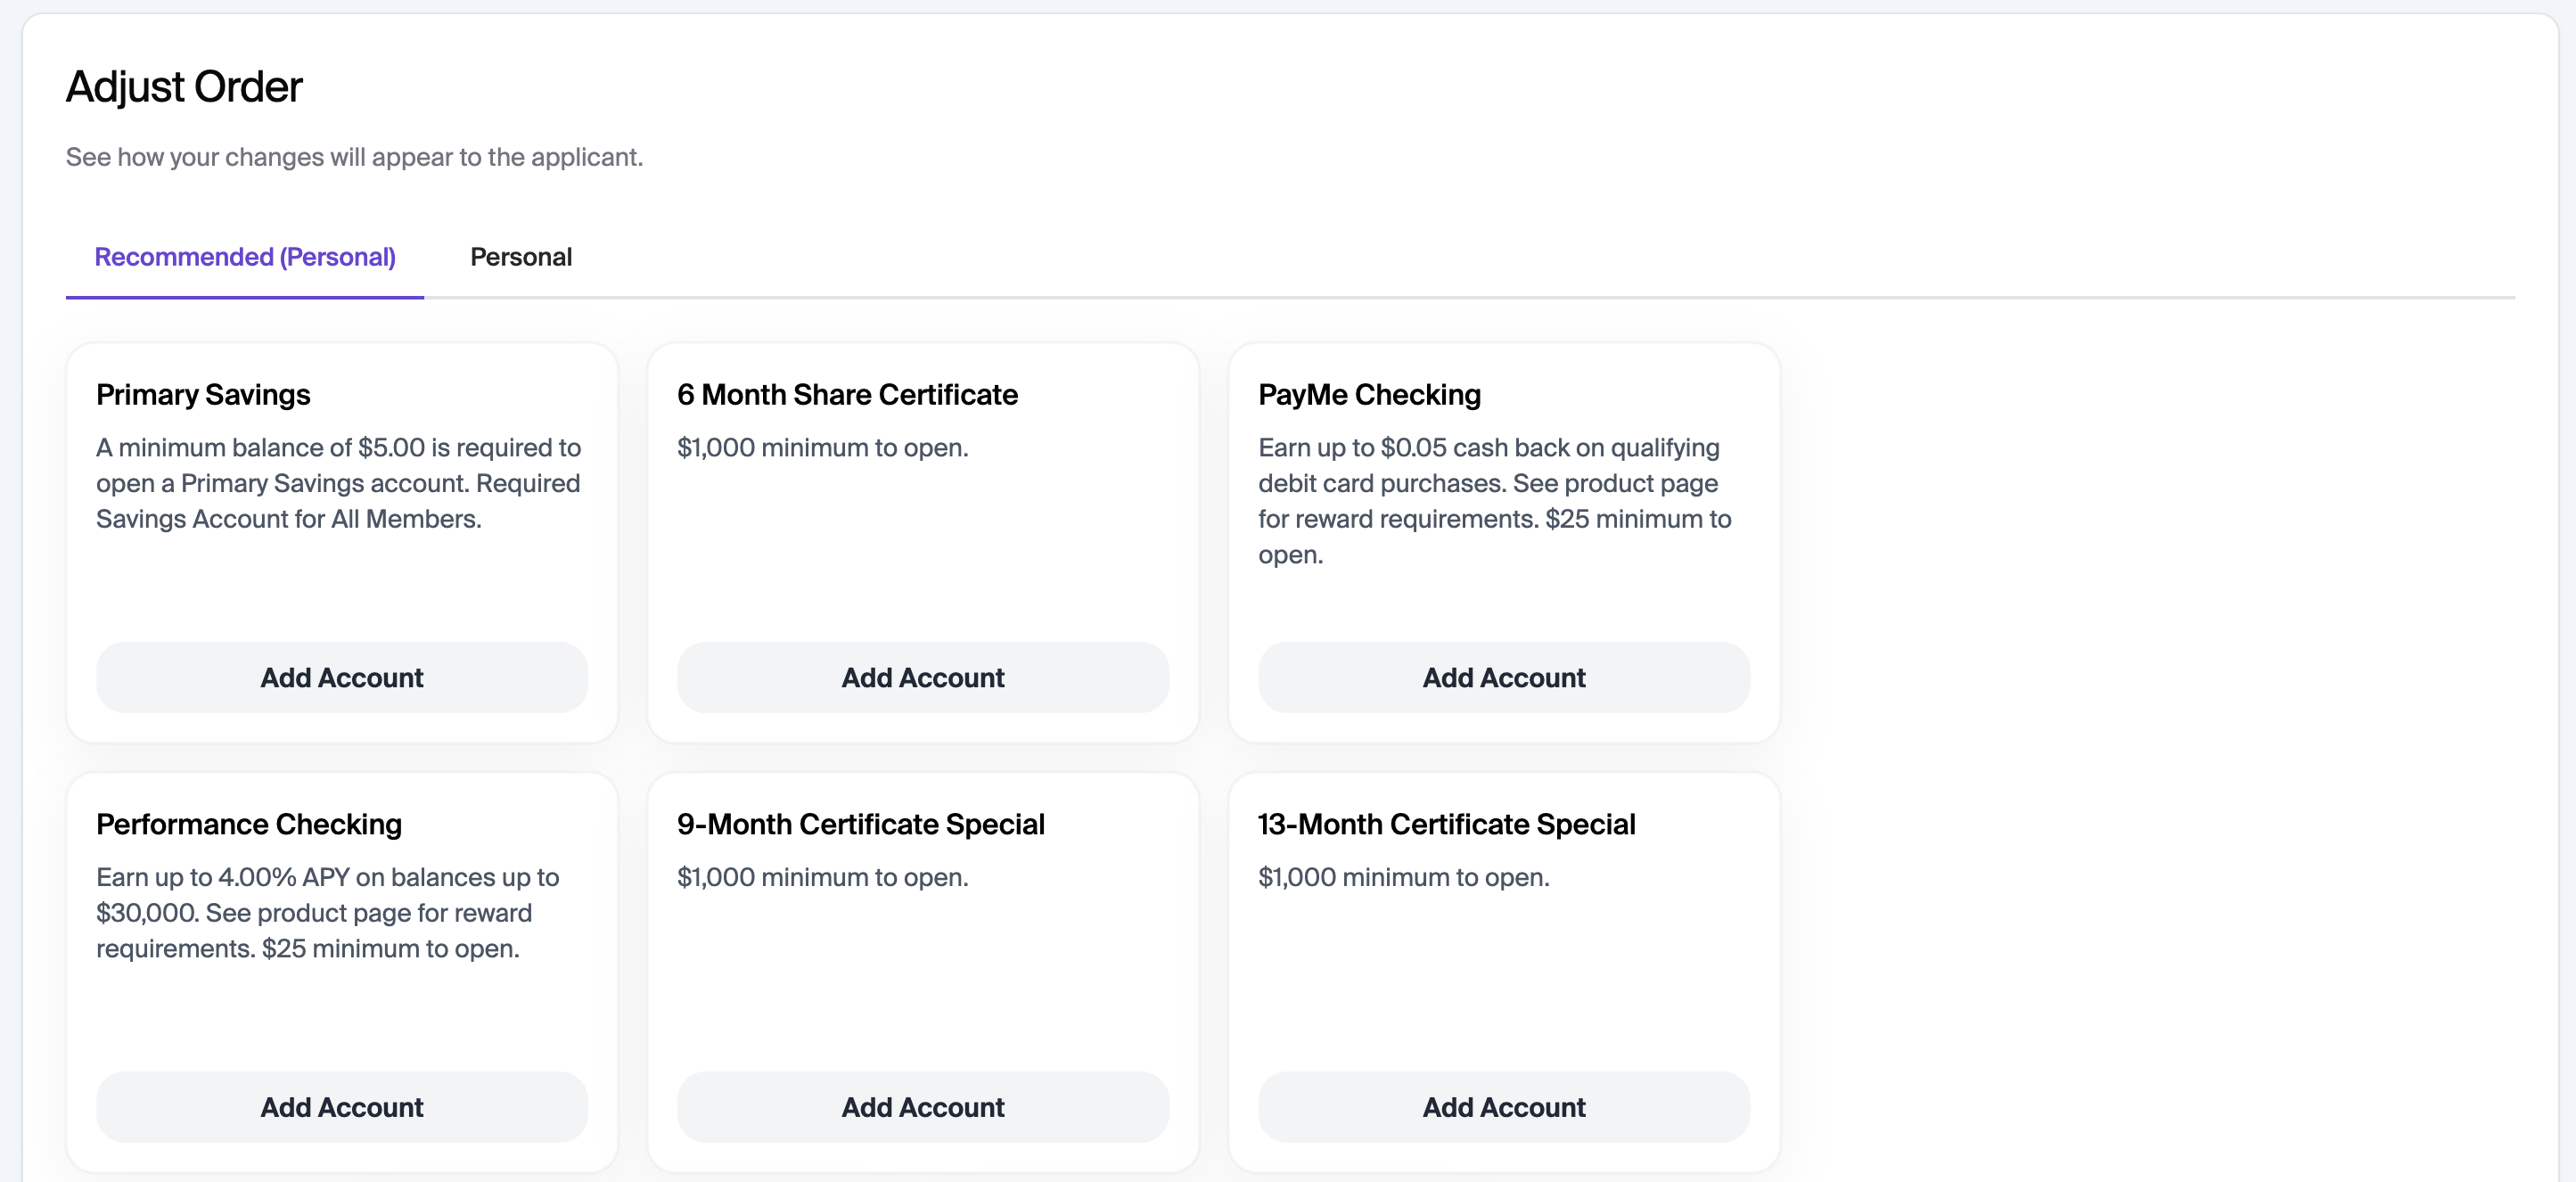Add Account for PayMe Checking
Viewport: 2576px width, 1182px height.
click(1503, 677)
